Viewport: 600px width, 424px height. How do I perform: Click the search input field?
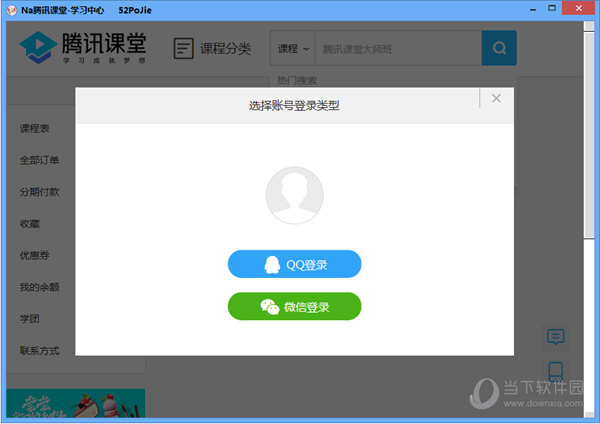[x=398, y=49]
